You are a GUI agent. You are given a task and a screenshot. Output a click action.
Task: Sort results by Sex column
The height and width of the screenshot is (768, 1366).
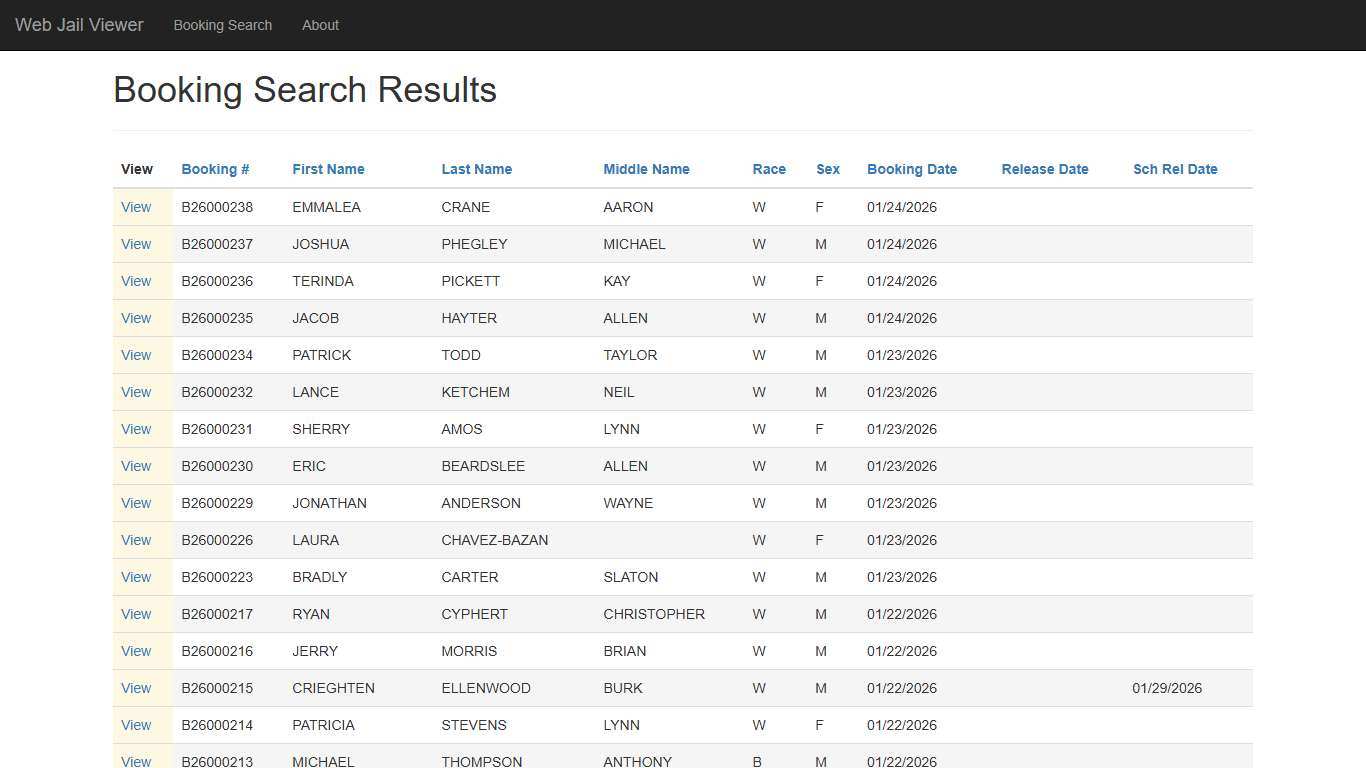[x=828, y=169]
